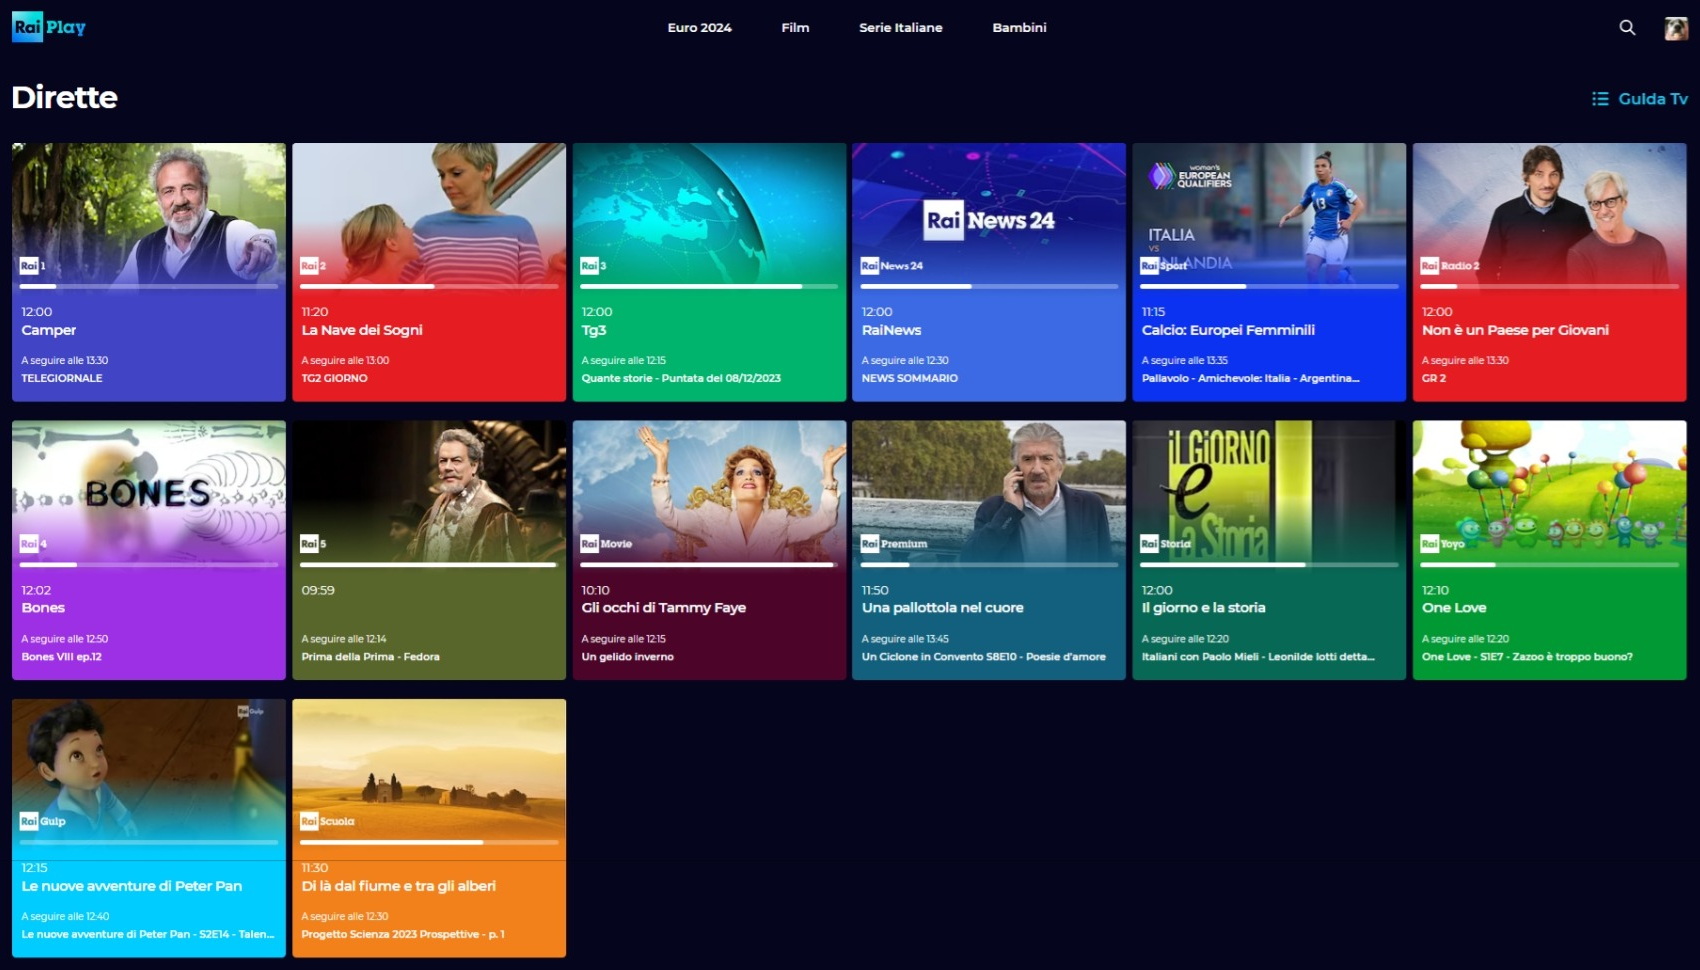Open the Film menu item
This screenshot has height=970, width=1700.
pyautogui.click(x=795, y=28)
